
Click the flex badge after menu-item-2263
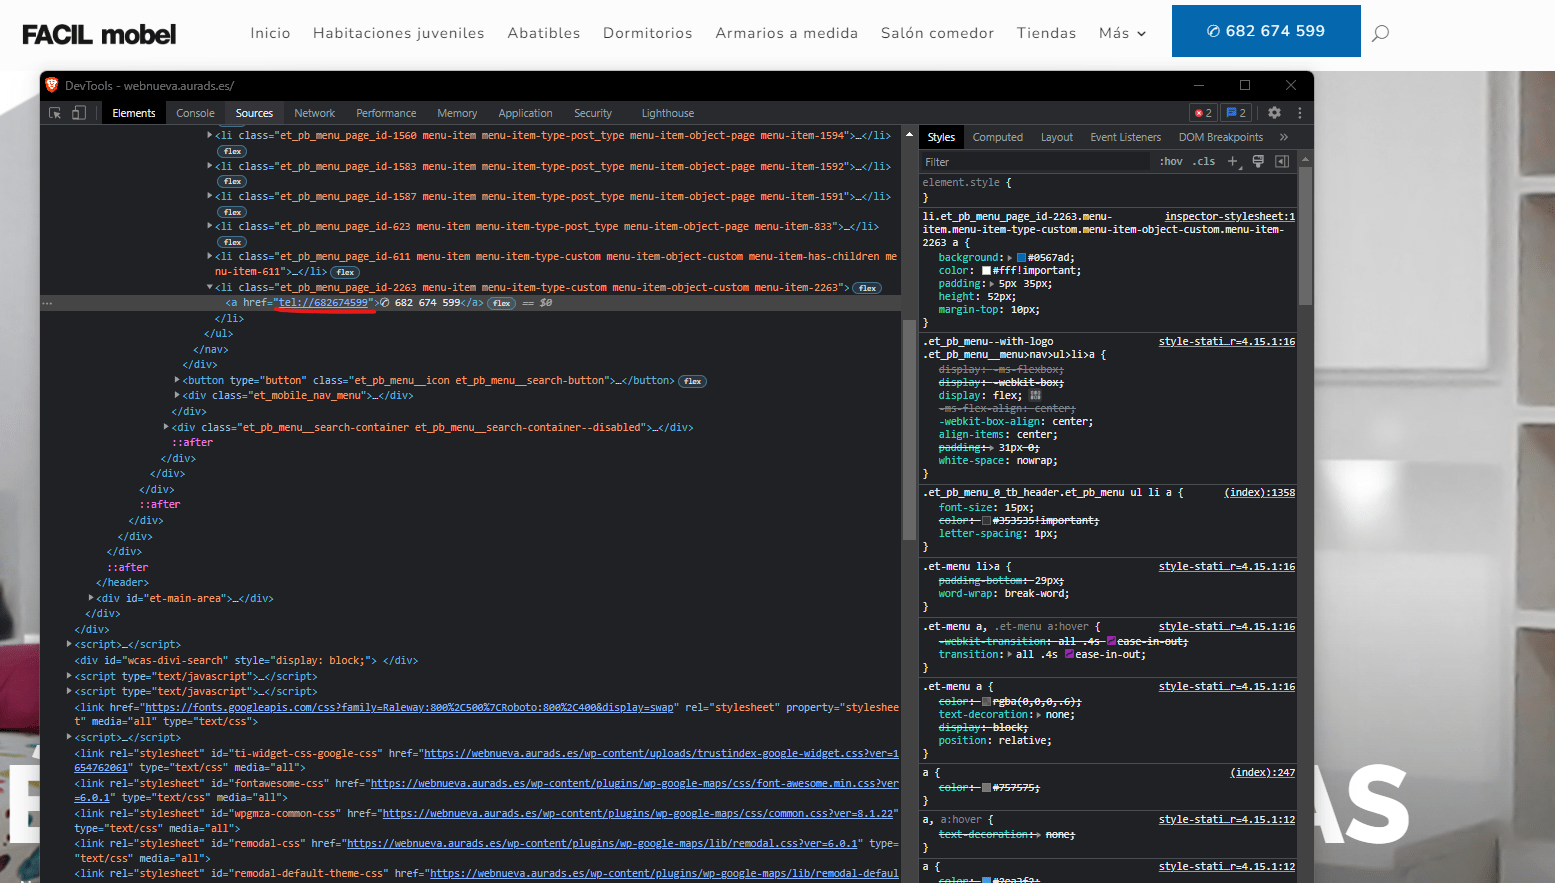[x=867, y=288]
